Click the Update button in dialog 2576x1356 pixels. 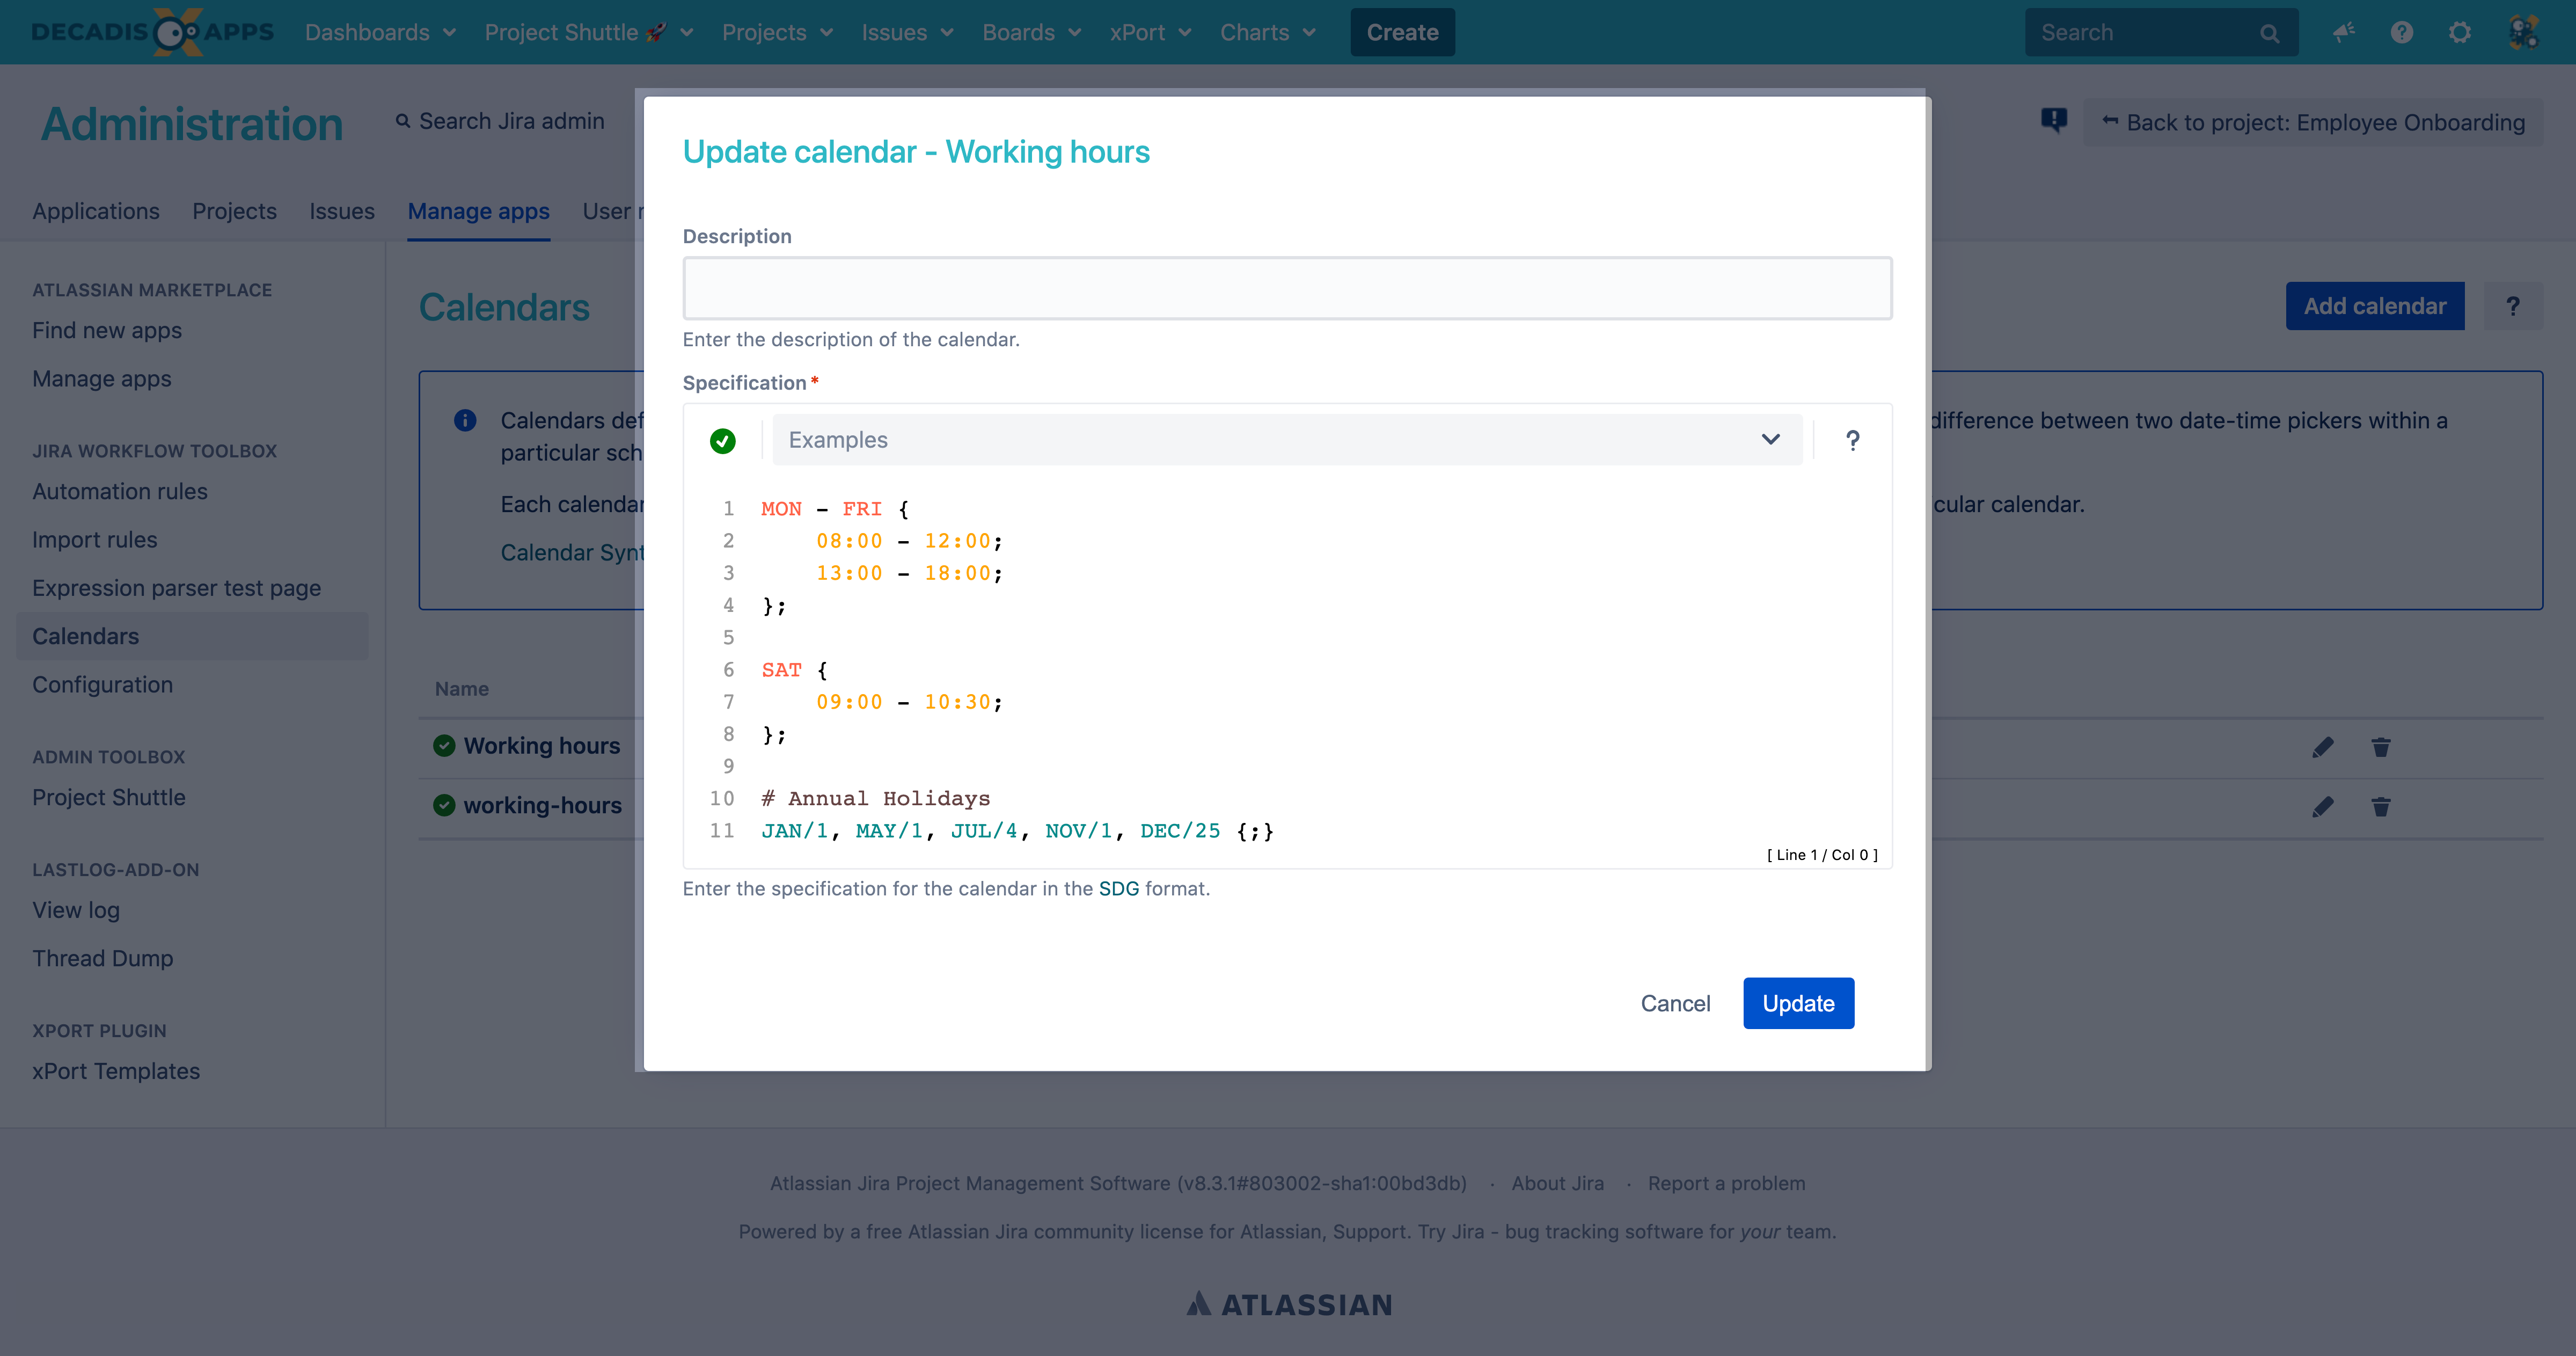(x=1798, y=1003)
